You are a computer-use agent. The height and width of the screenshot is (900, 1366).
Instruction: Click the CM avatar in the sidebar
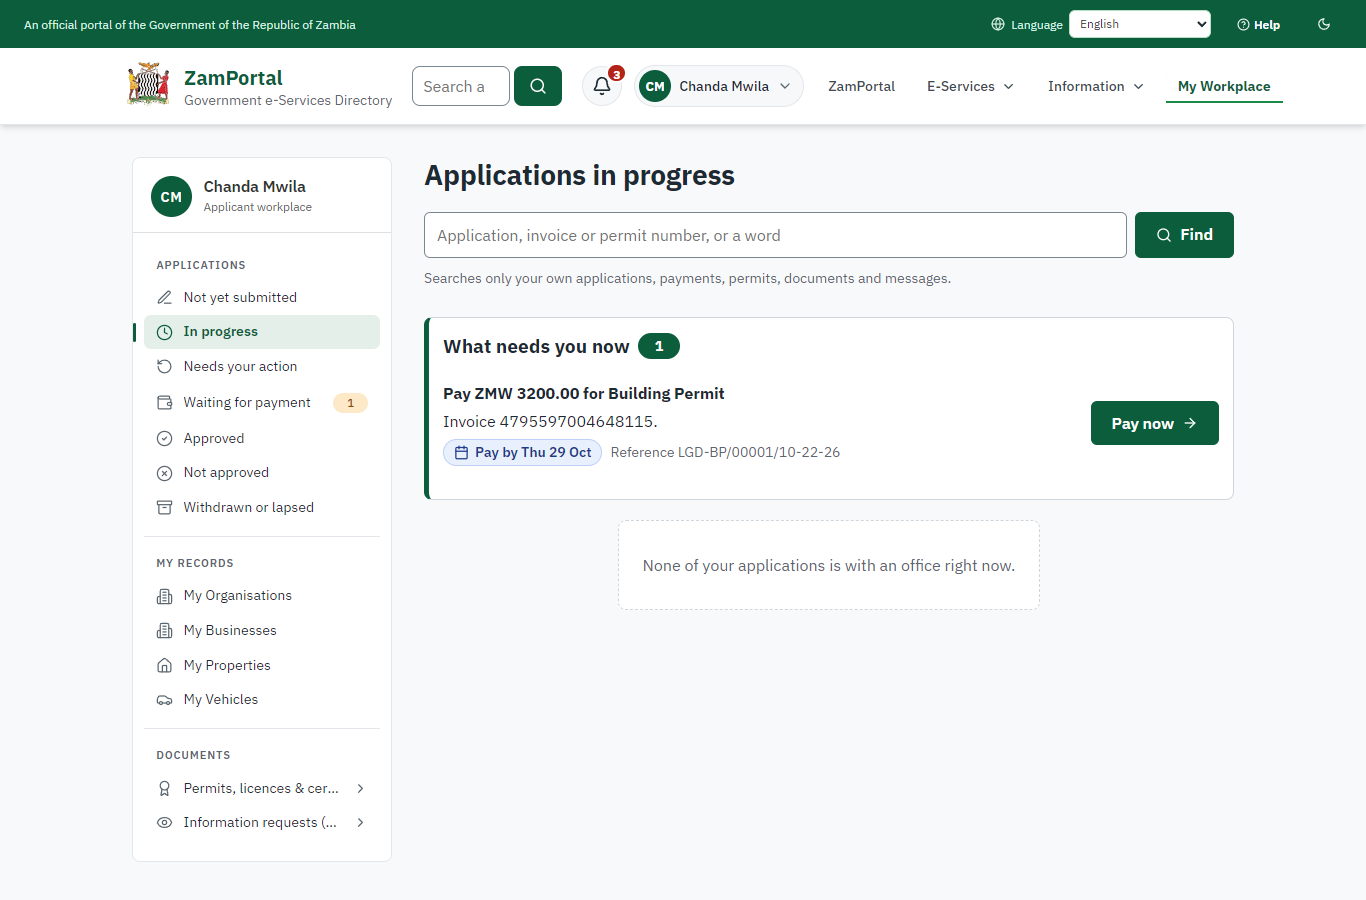pyautogui.click(x=171, y=197)
